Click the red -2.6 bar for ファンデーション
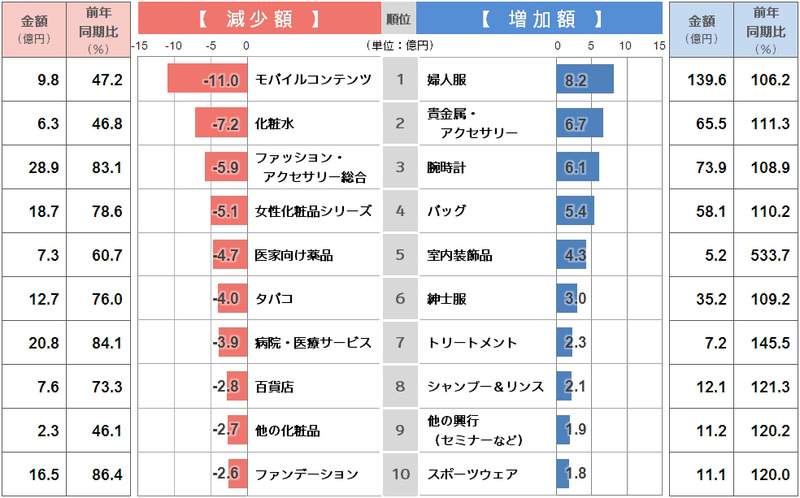 click(x=236, y=473)
